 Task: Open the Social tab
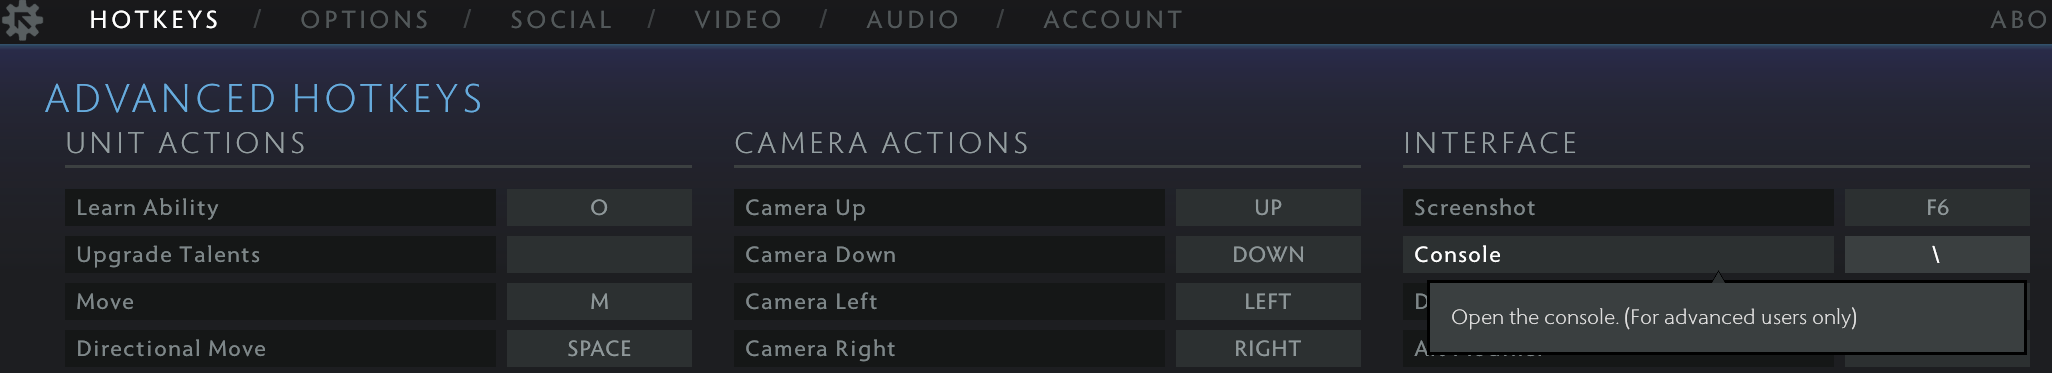(x=561, y=20)
